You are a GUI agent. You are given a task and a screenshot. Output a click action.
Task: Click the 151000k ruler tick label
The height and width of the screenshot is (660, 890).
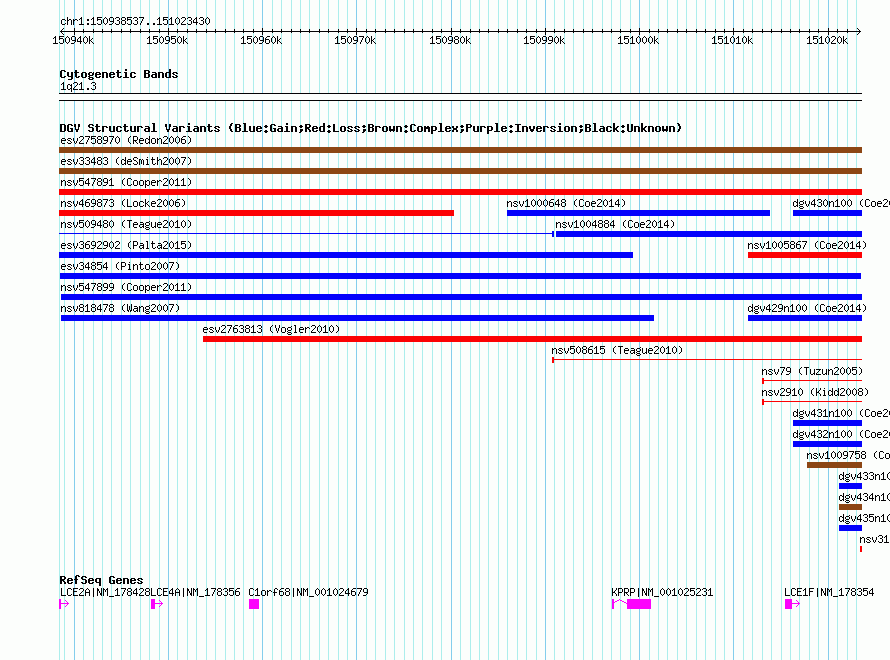coord(638,40)
